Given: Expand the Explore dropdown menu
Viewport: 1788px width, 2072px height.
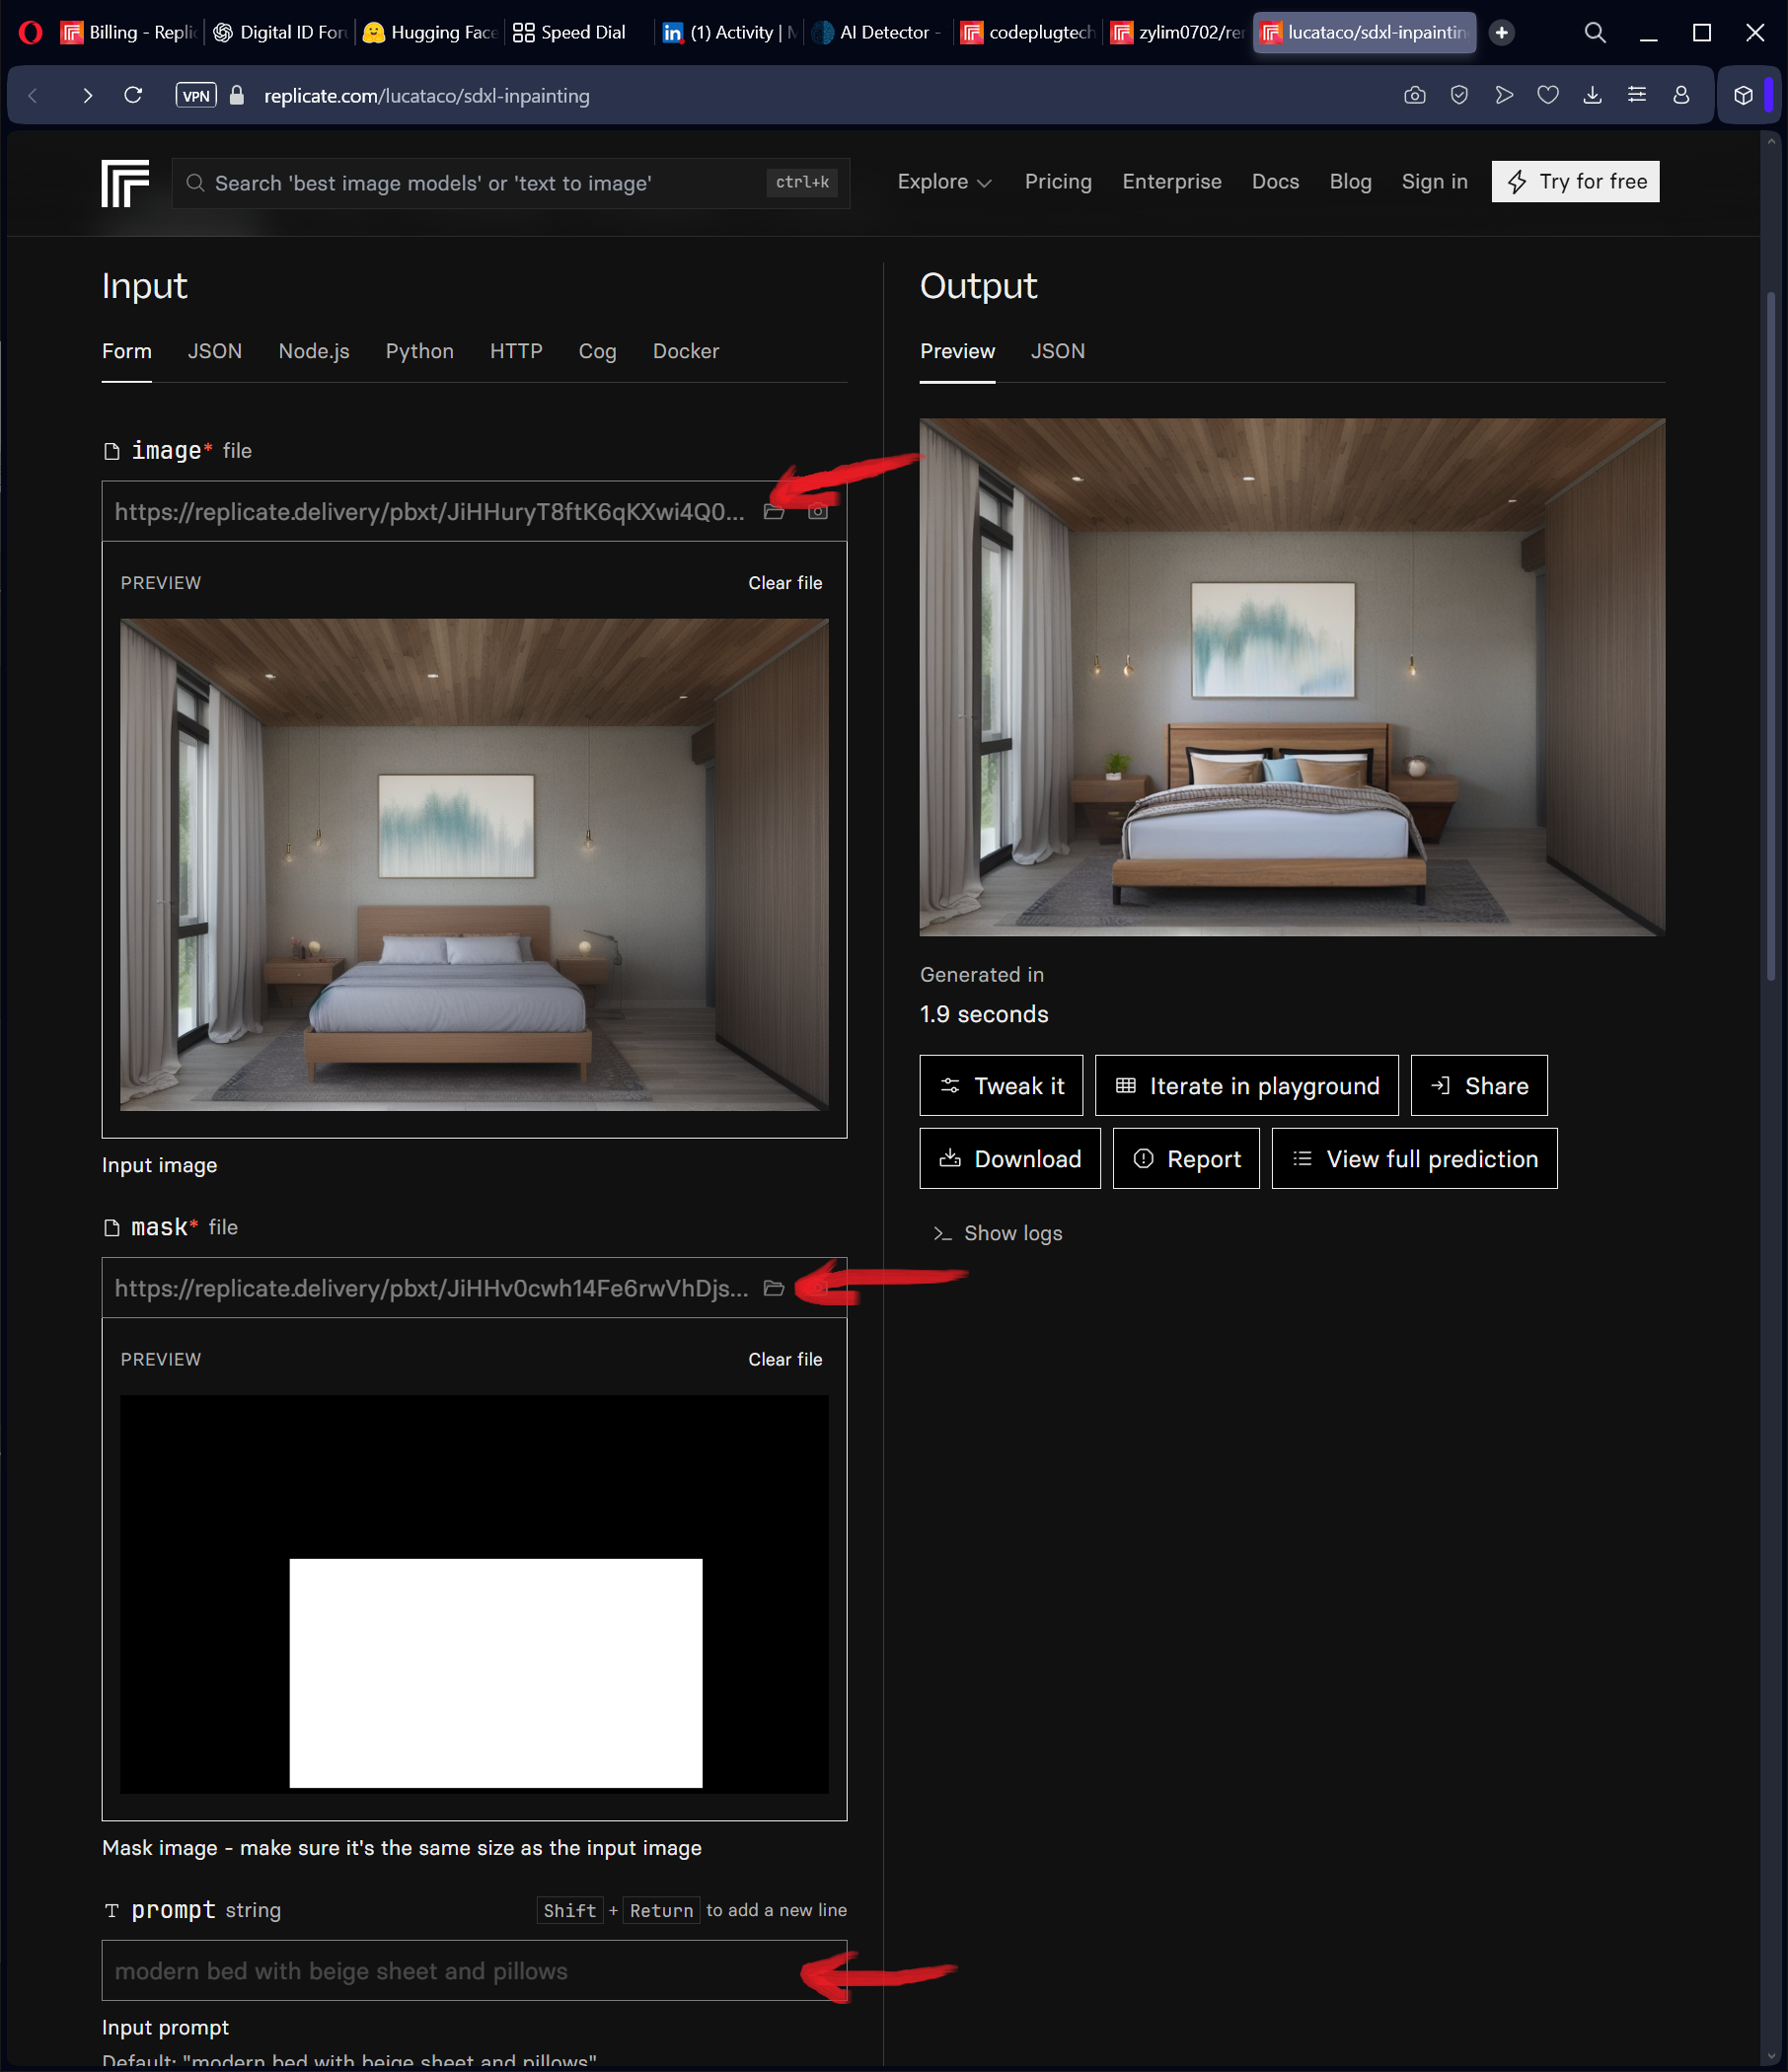Looking at the screenshot, I should click(x=943, y=182).
